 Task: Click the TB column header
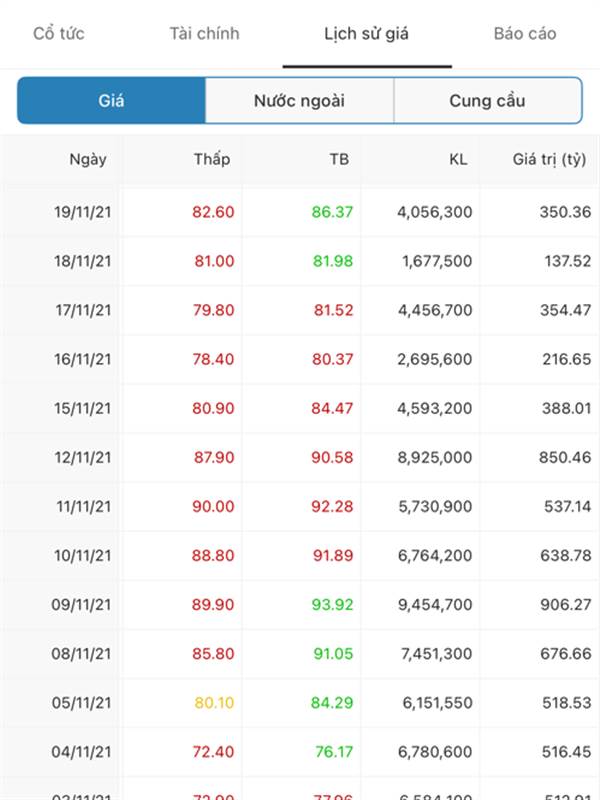click(339, 159)
